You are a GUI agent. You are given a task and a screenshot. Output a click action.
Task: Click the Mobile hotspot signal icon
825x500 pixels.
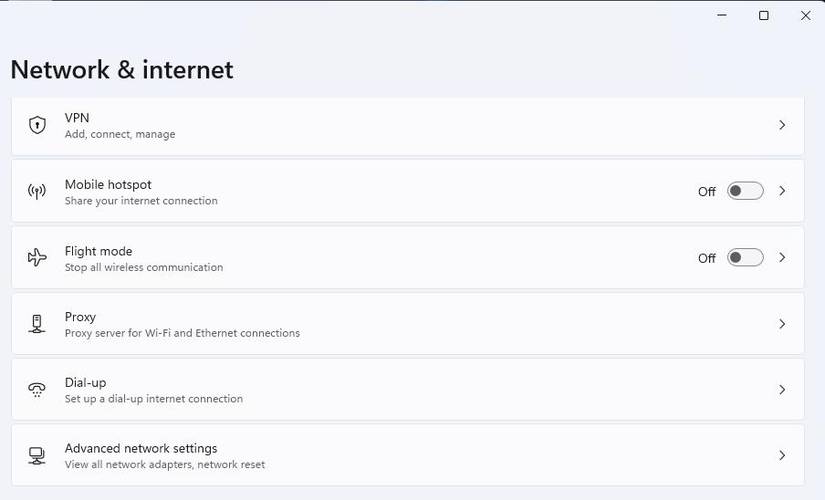pos(37,191)
